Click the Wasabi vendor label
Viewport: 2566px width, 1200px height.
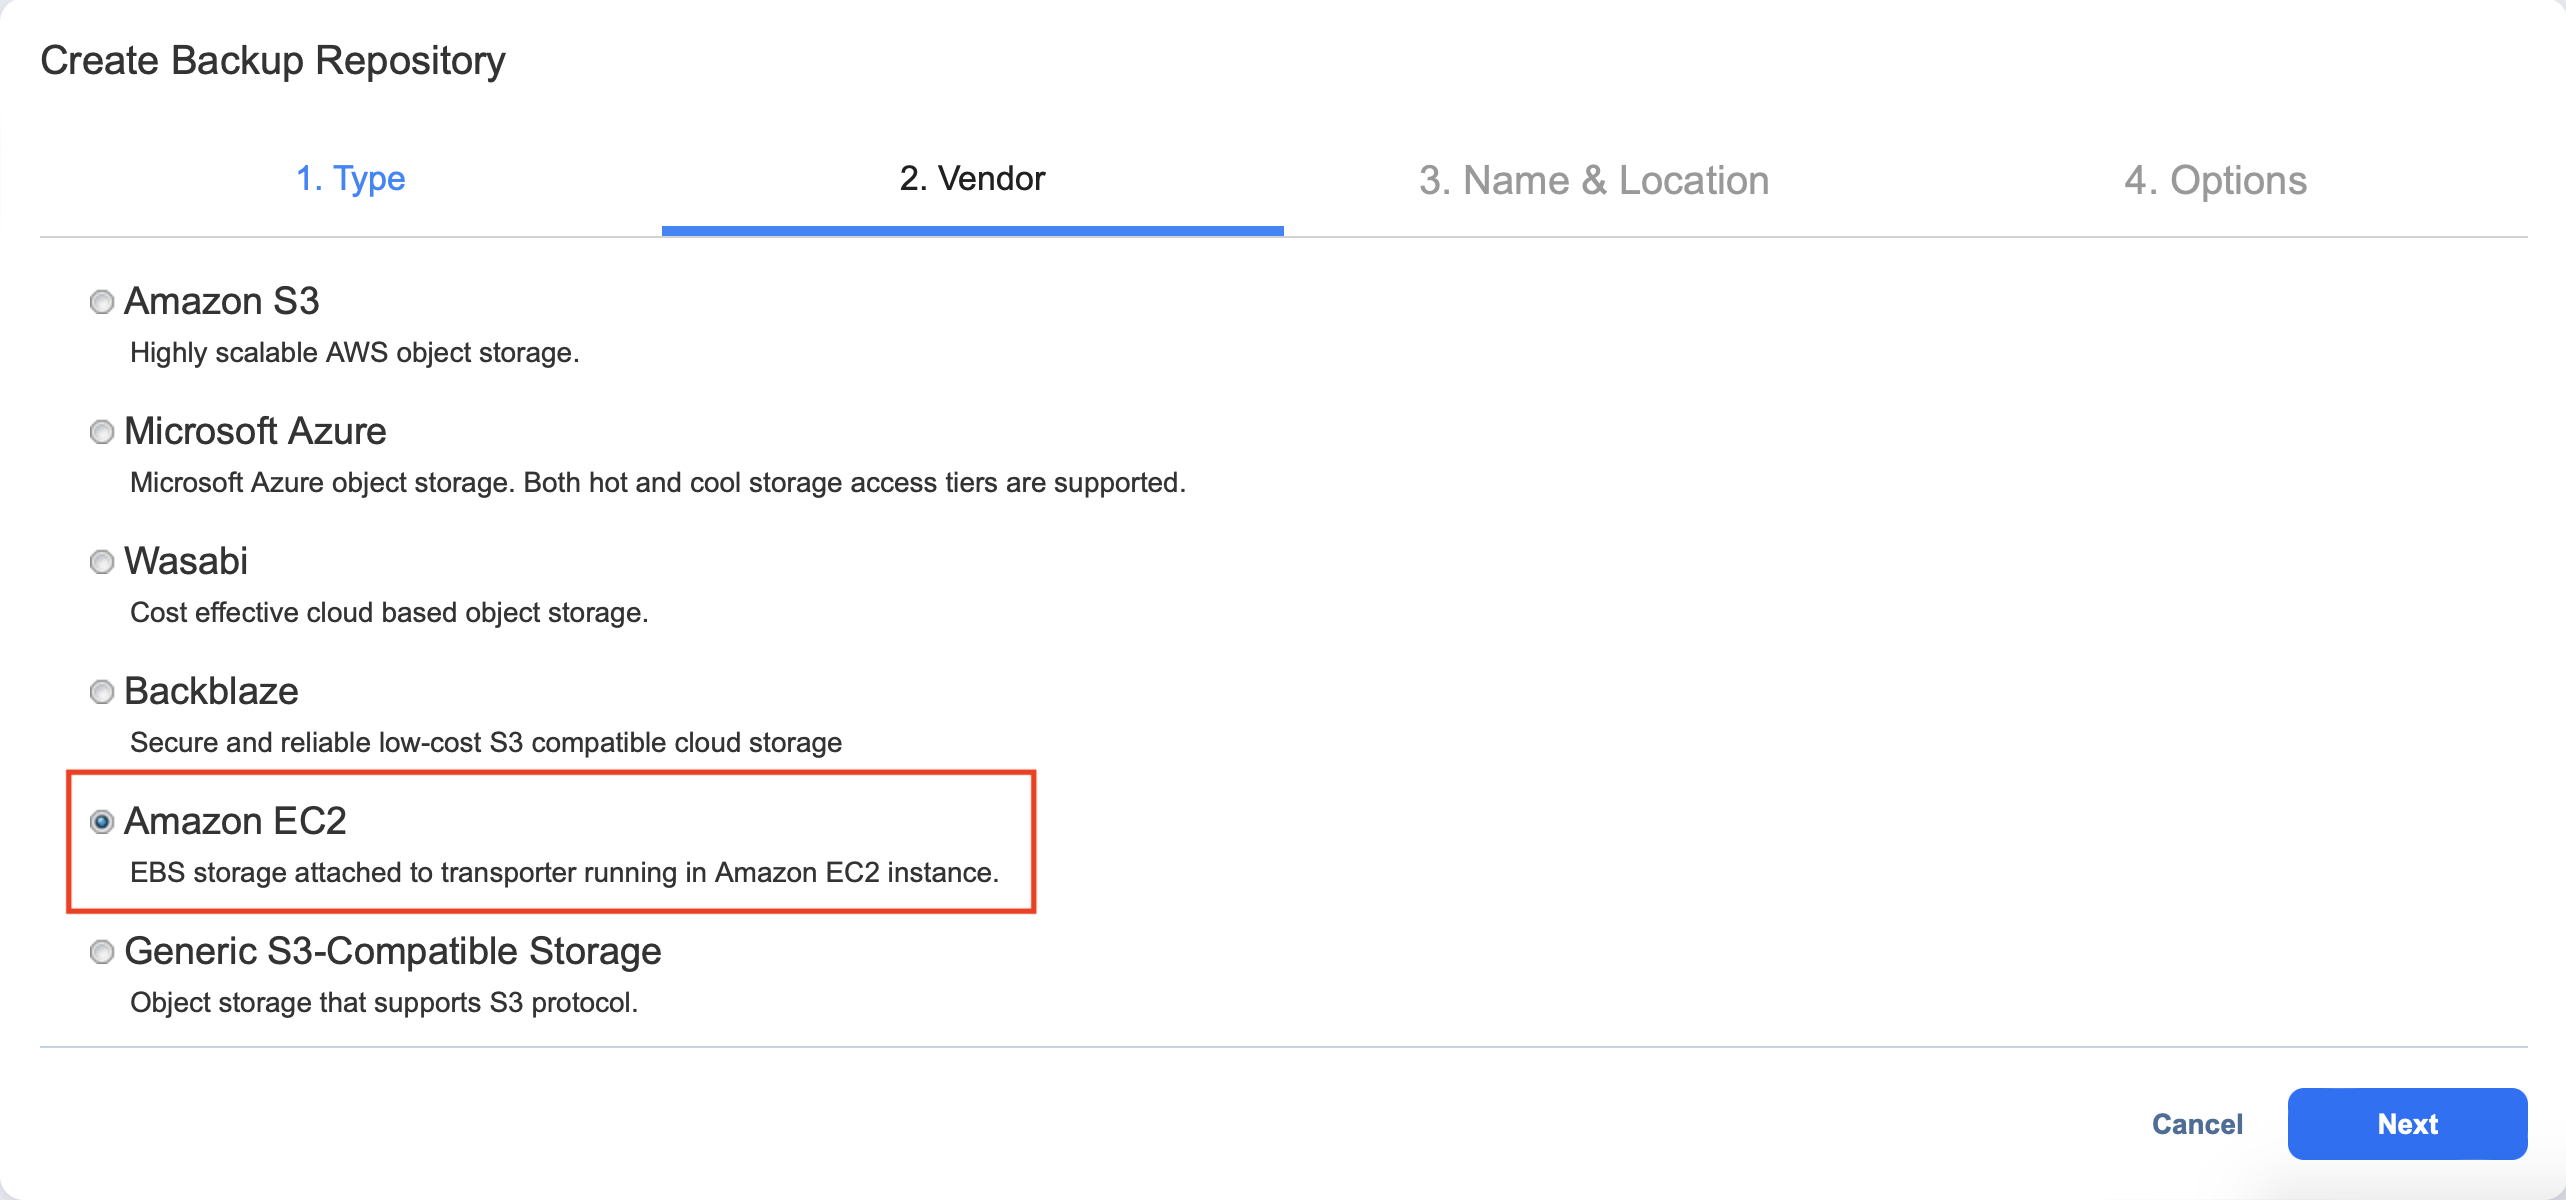click(186, 561)
